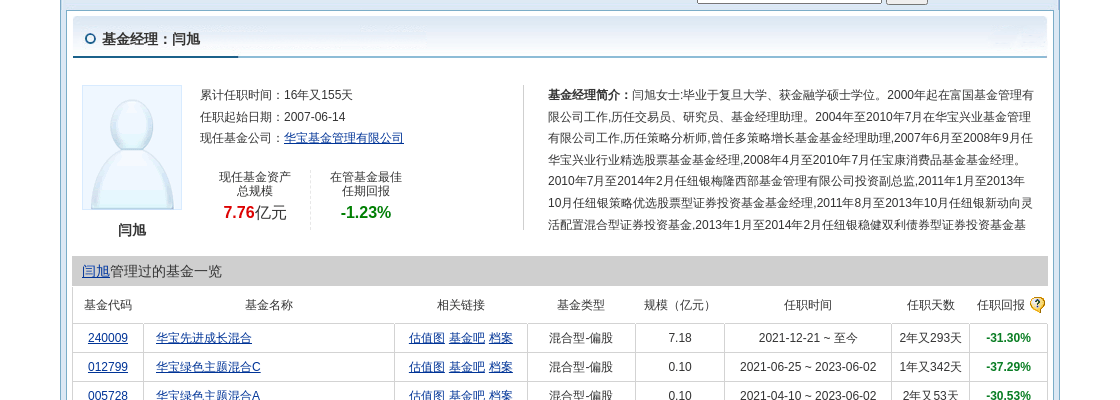1120x400 pixels.
Task: Open 基金吧 for 华宝先进成长混合
Action: [466, 338]
